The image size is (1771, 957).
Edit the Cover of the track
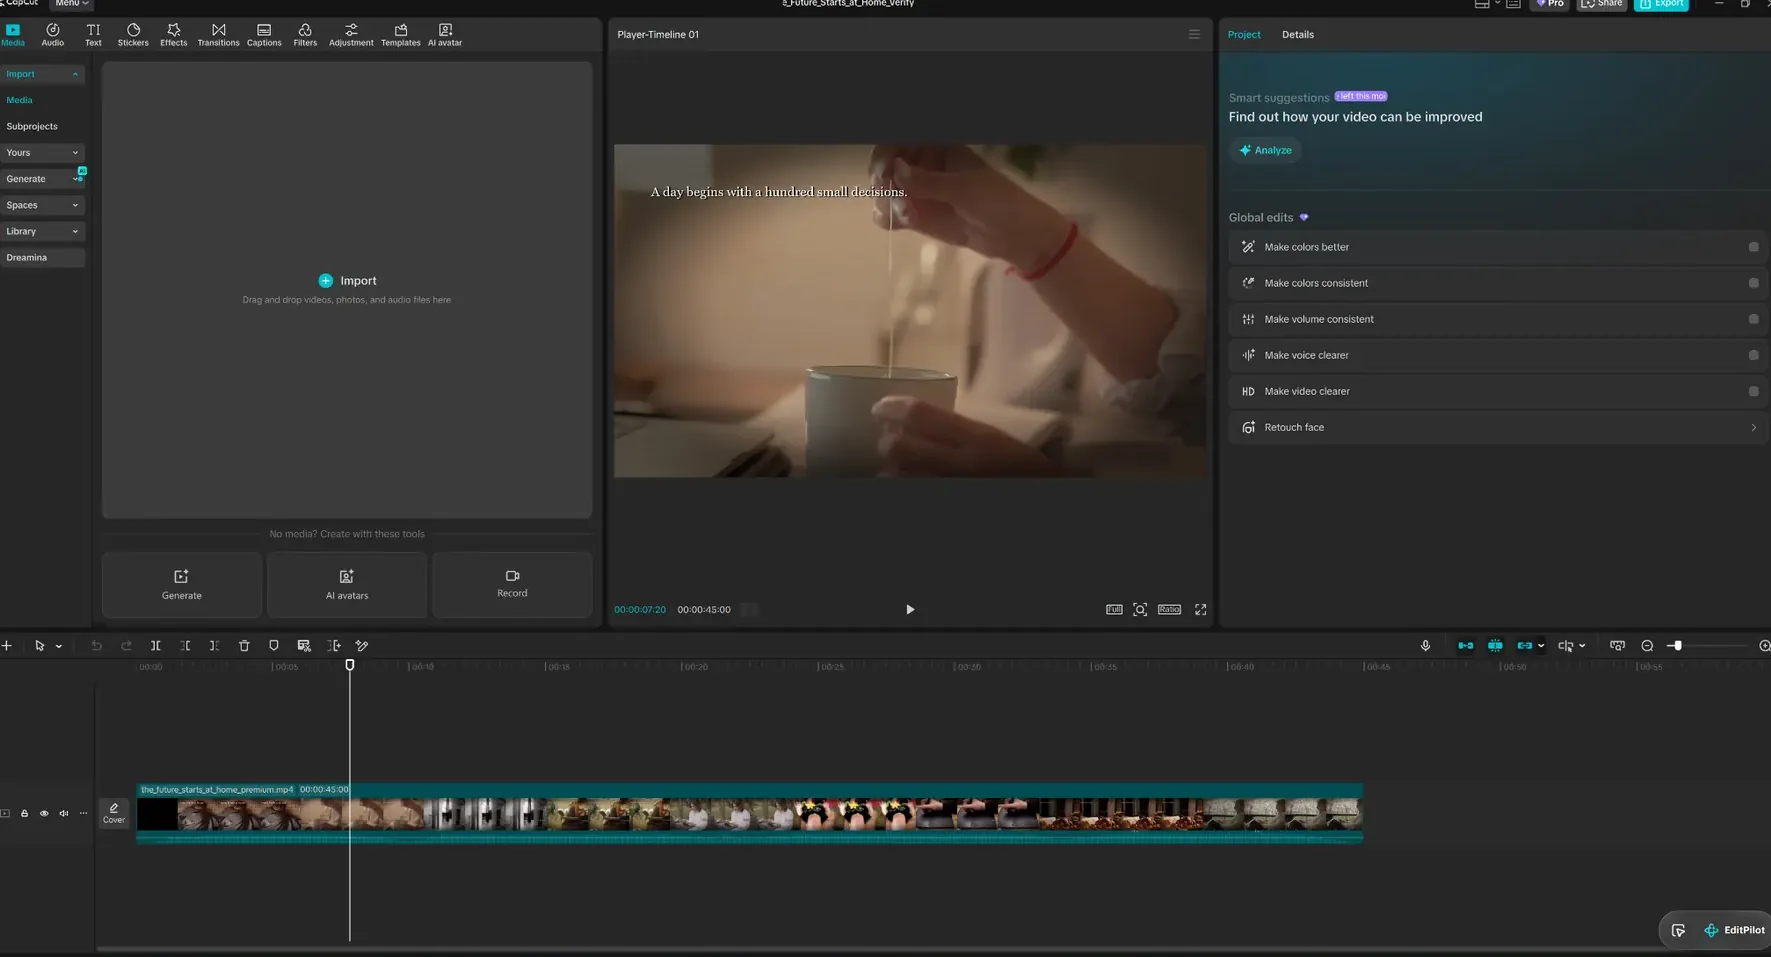click(x=114, y=813)
